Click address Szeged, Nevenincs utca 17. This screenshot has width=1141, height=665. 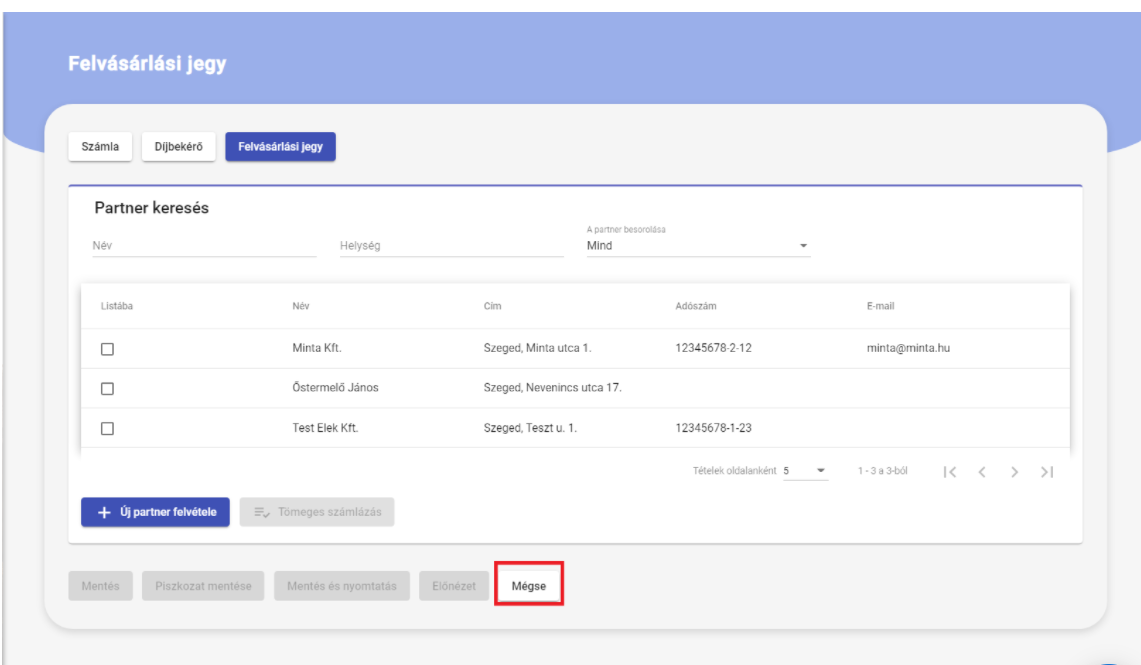pos(552,388)
